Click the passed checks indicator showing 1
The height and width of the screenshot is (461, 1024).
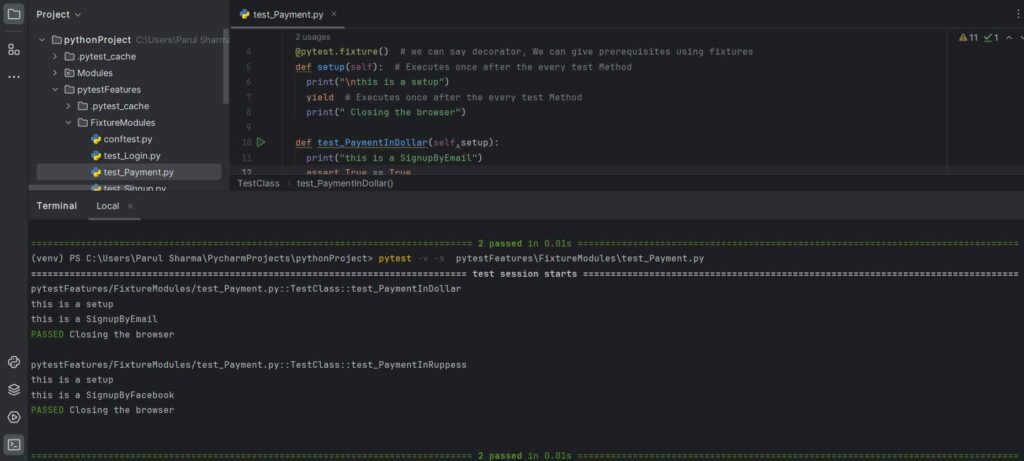click(x=991, y=38)
